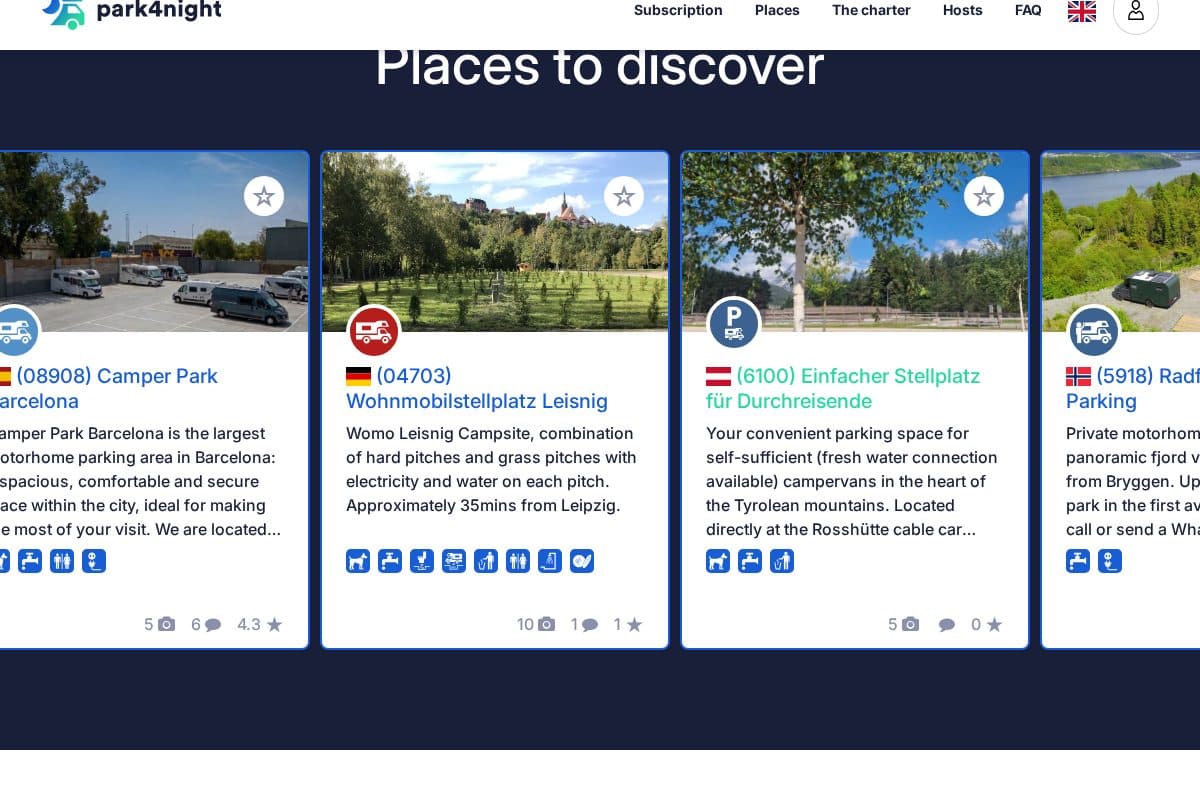Viewport: 1200px width, 800px height.
Task: Click the Womo Leisnig Campsite description text
Action: pos(492,469)
